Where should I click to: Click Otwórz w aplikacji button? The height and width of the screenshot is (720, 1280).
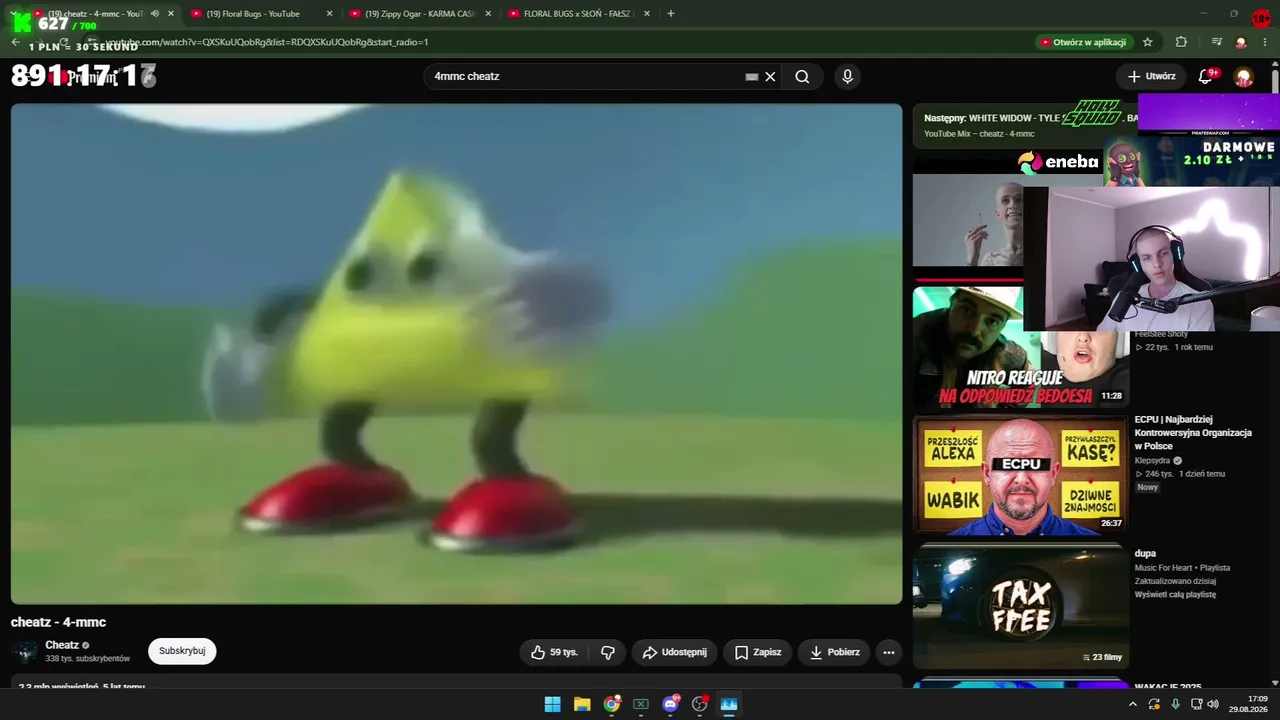(1083, 42)
